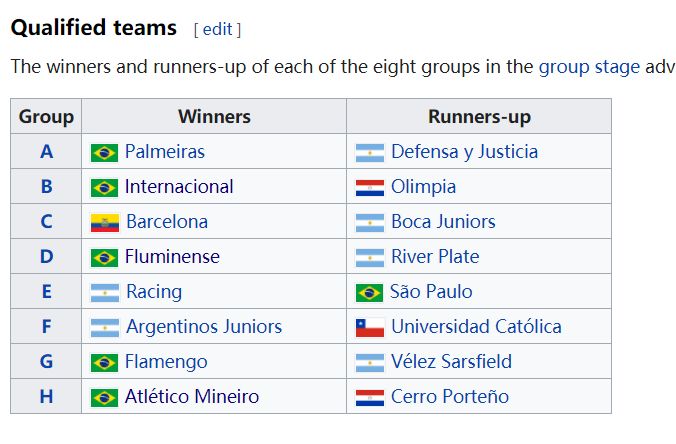Open the Group H link
The width and height of the screenshot is (676, 444).
click(47, 397)
